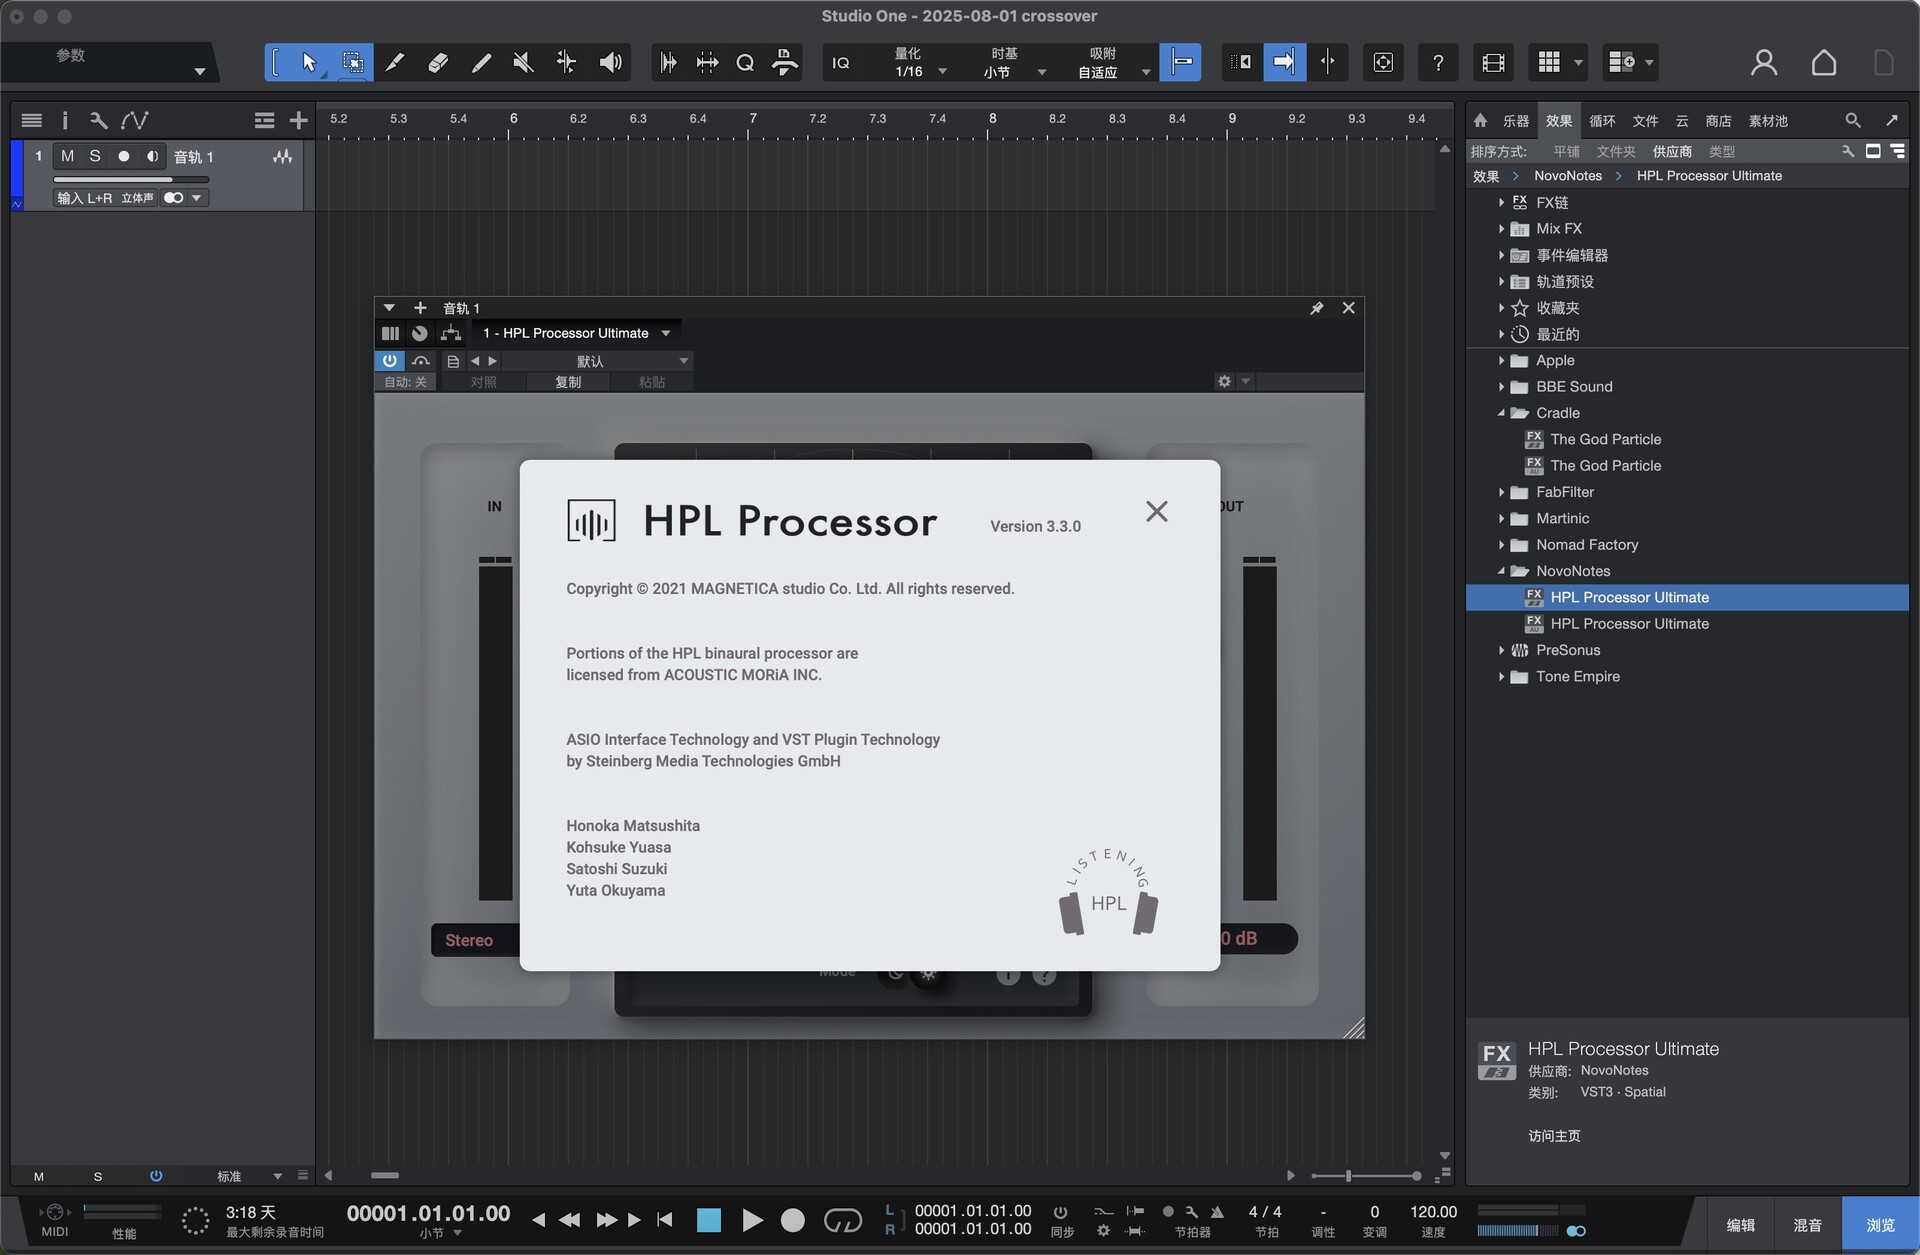Click the 复制 button in plugin header
Image resolution: width=1920 pixels, height=1255 pixels.
coord(568,382)
